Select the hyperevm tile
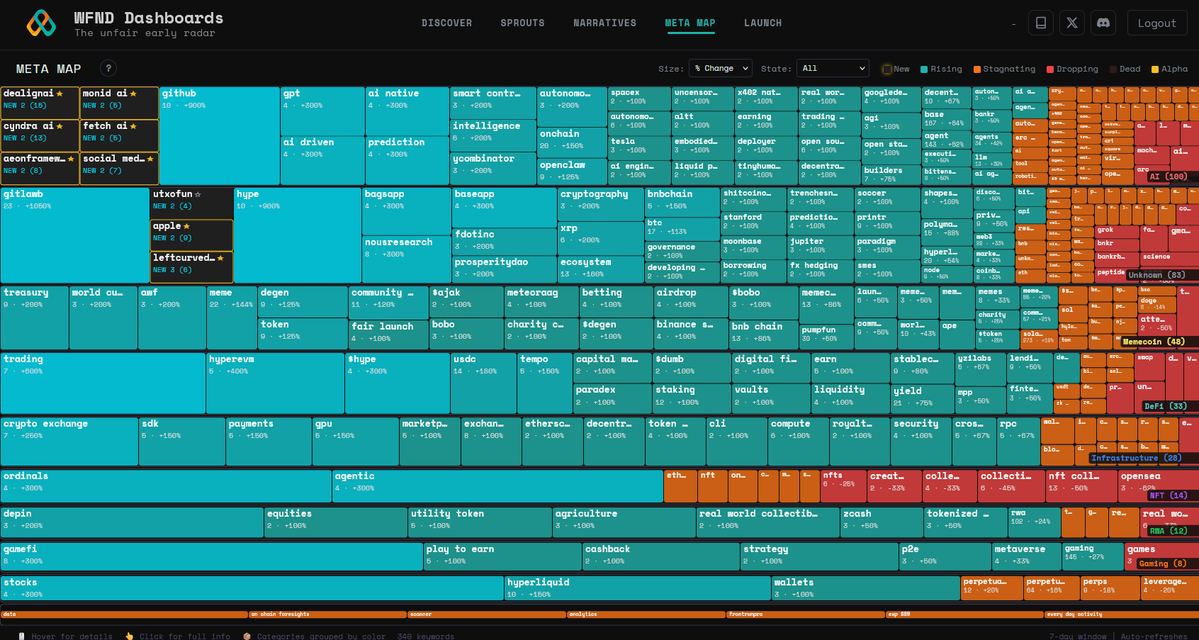Viewport: 1199px width, 640px height. coord(275,383)
